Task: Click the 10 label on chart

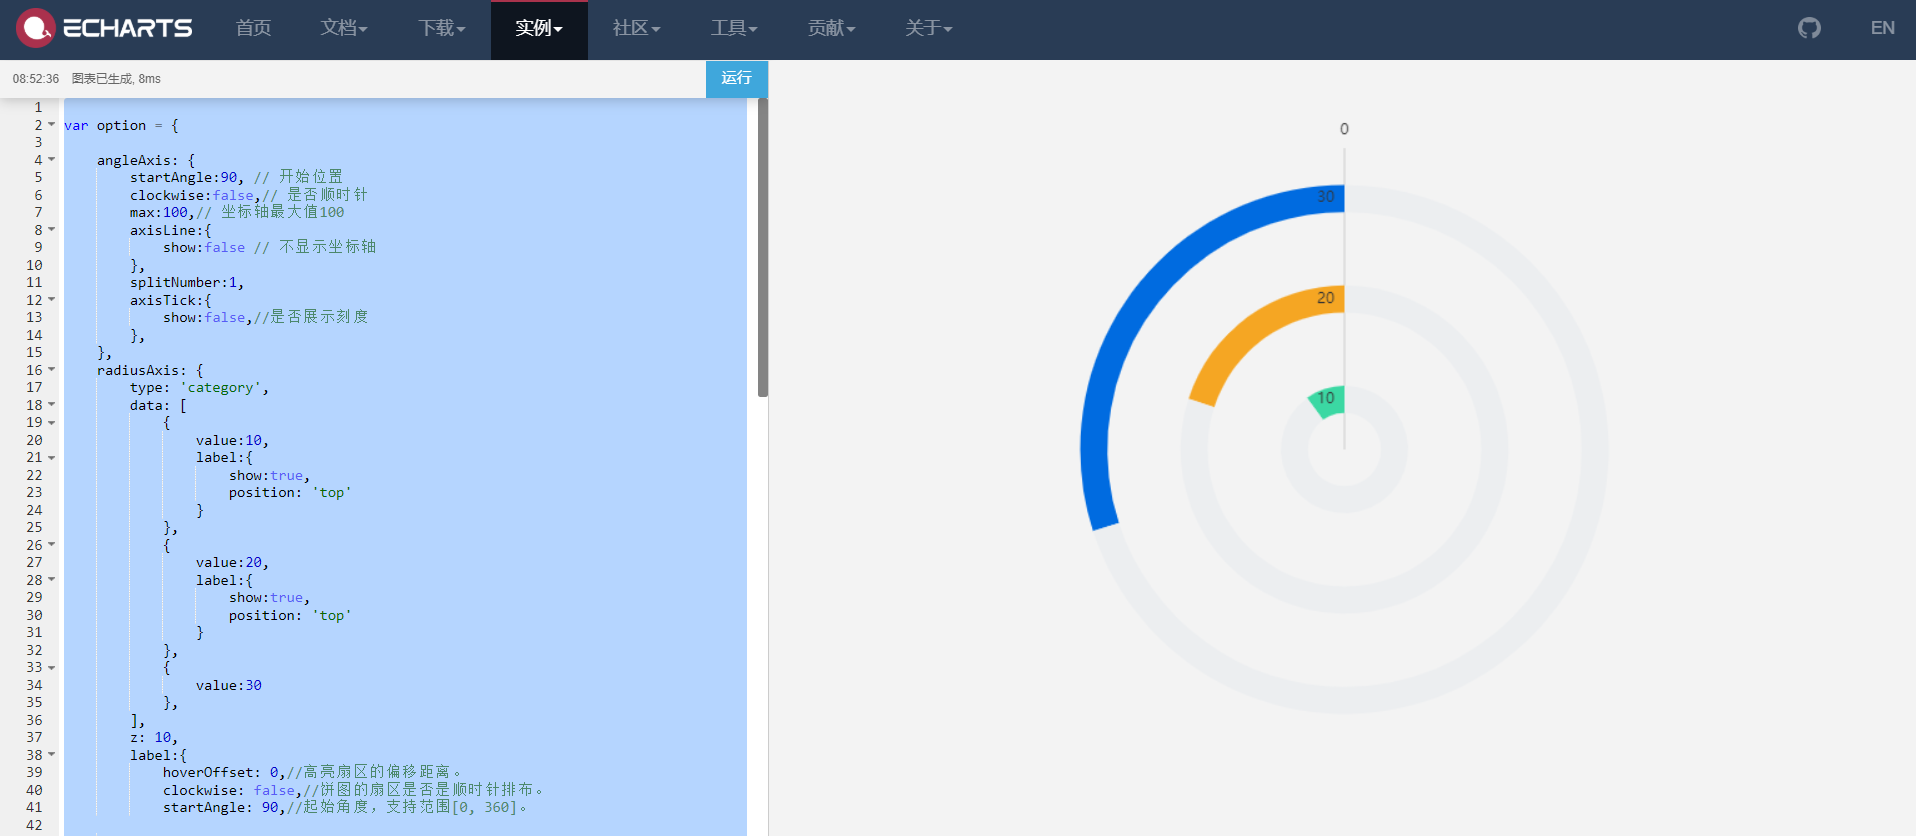Action: [x=1326, y=398]
